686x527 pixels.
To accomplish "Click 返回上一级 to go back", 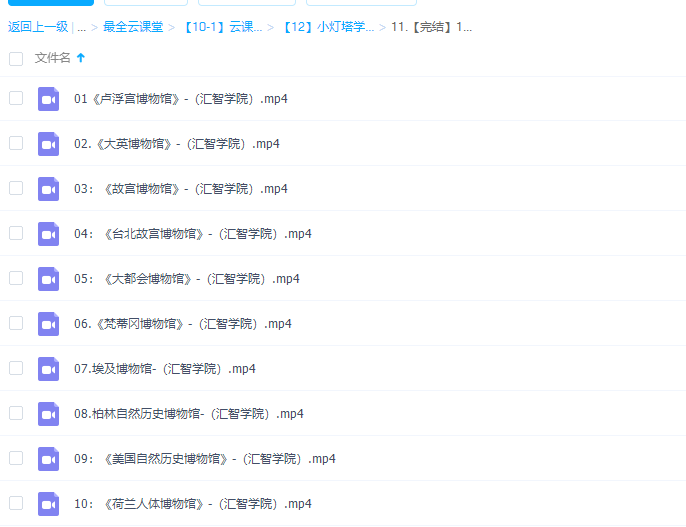I will tap(38, 27).
